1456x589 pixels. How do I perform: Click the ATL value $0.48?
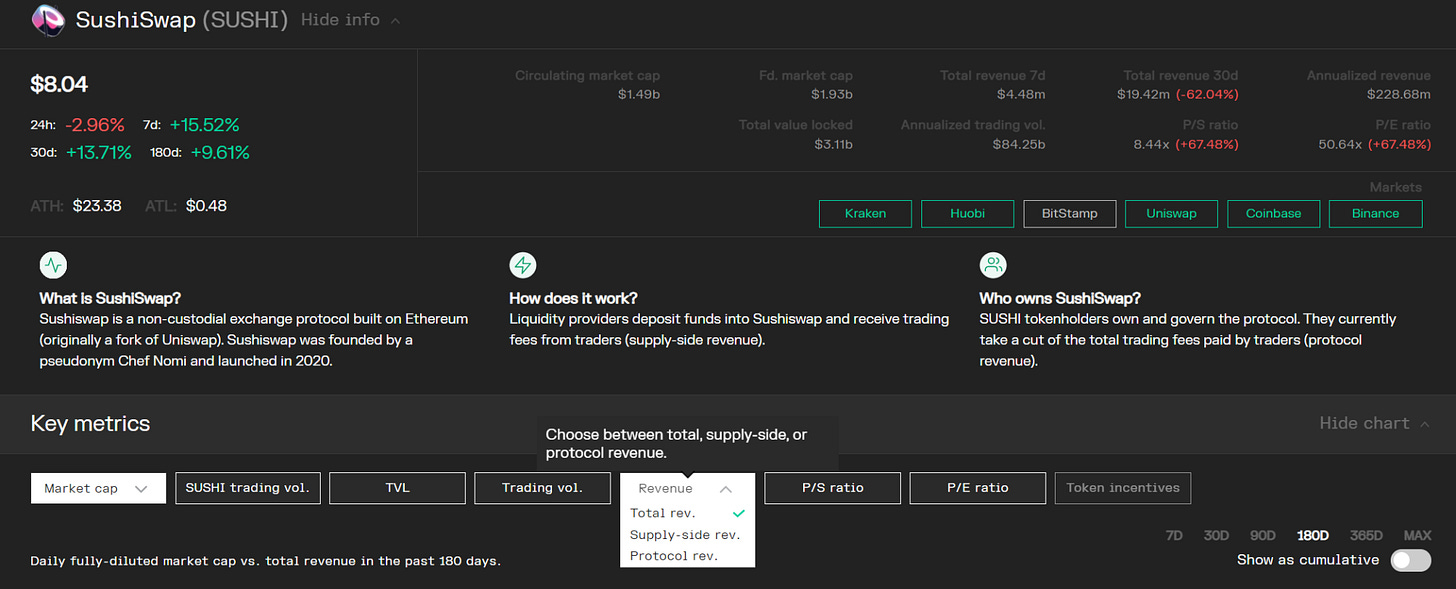coord(206,206)
